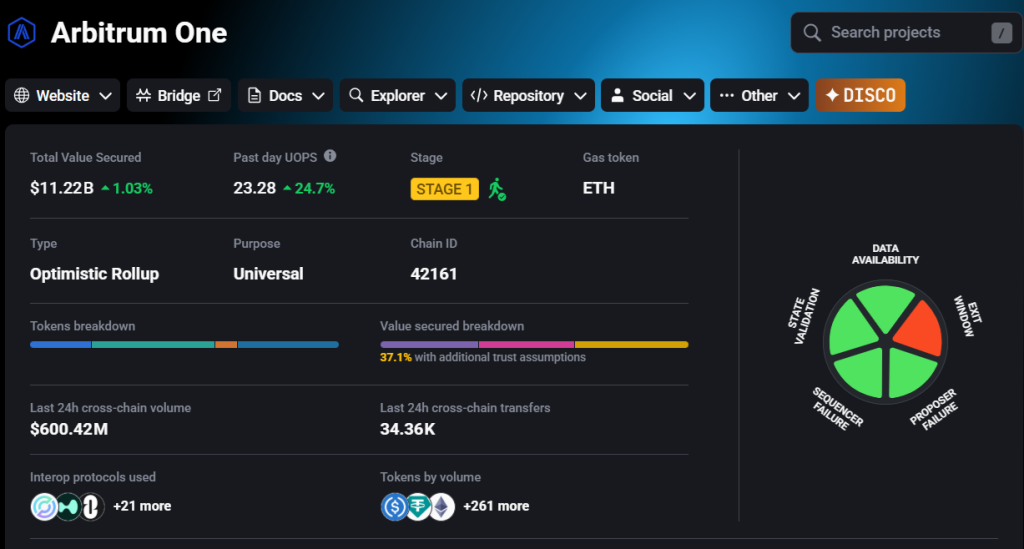This screenshot has height=549, width=1024.
Task: Show +21 more interop protocols
Action: pos(142,506)
